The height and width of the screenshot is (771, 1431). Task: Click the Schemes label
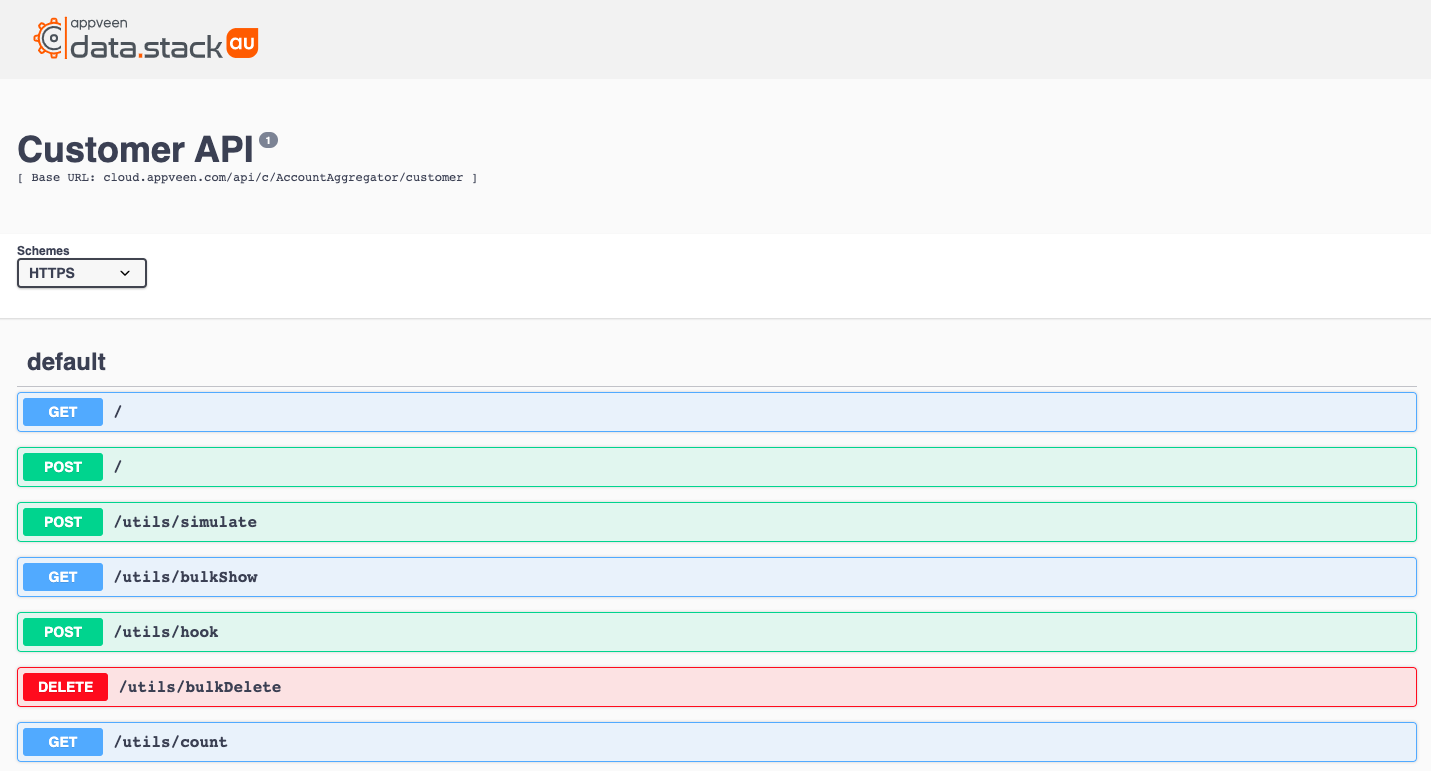pos(43,251)
